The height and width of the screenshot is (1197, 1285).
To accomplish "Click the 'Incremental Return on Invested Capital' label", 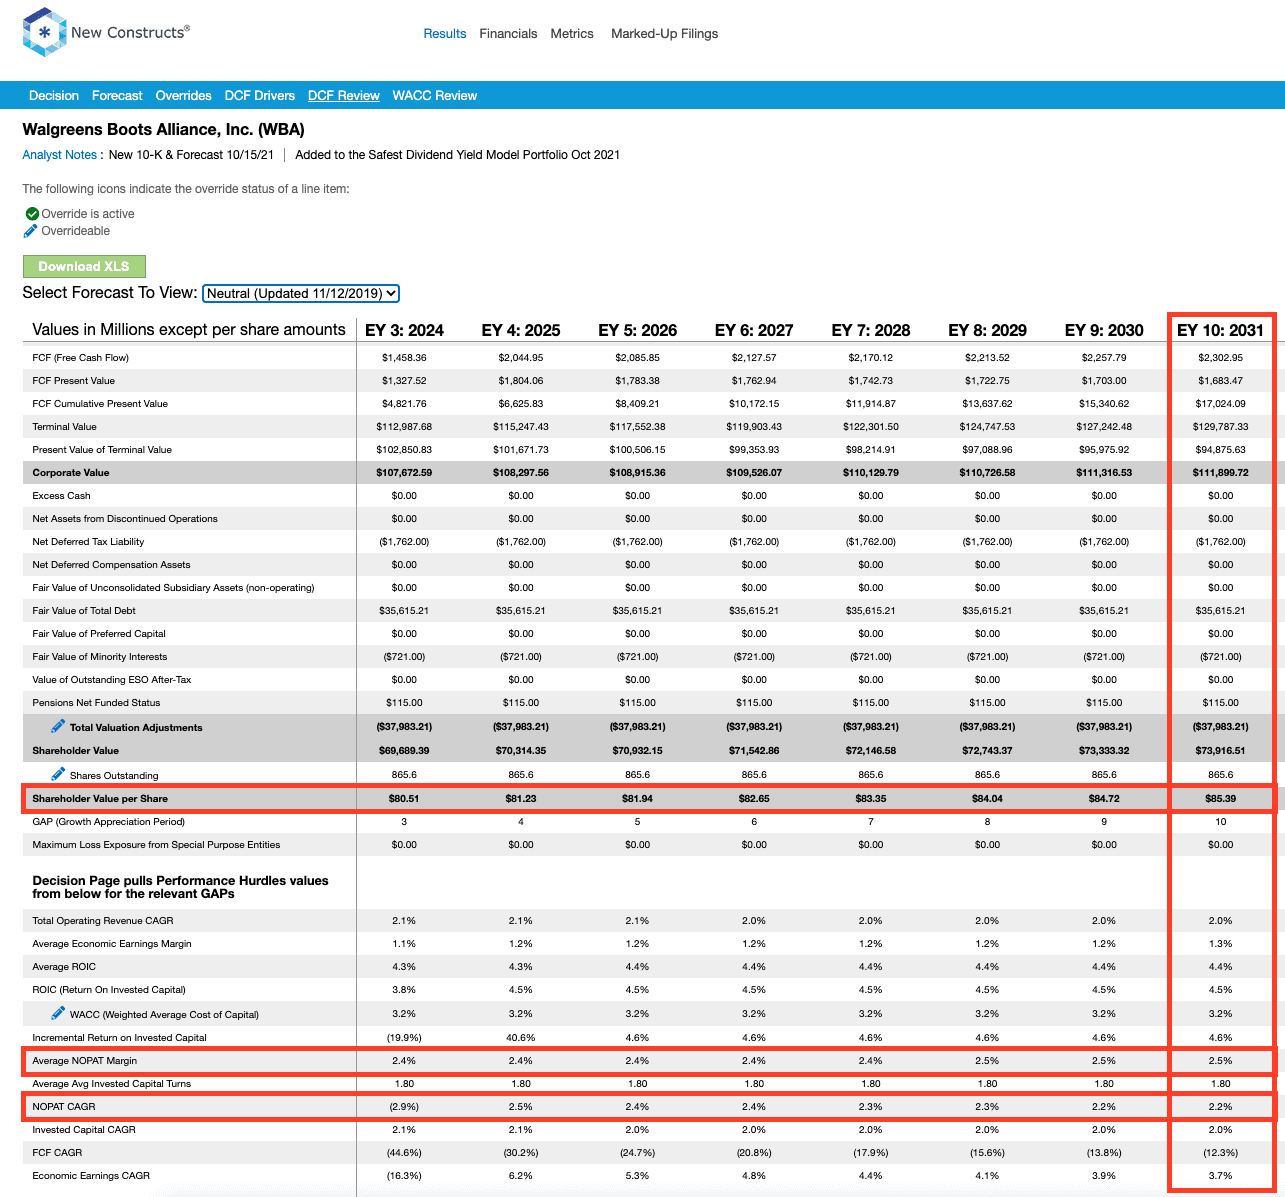I will click(x=119, y=1038).
